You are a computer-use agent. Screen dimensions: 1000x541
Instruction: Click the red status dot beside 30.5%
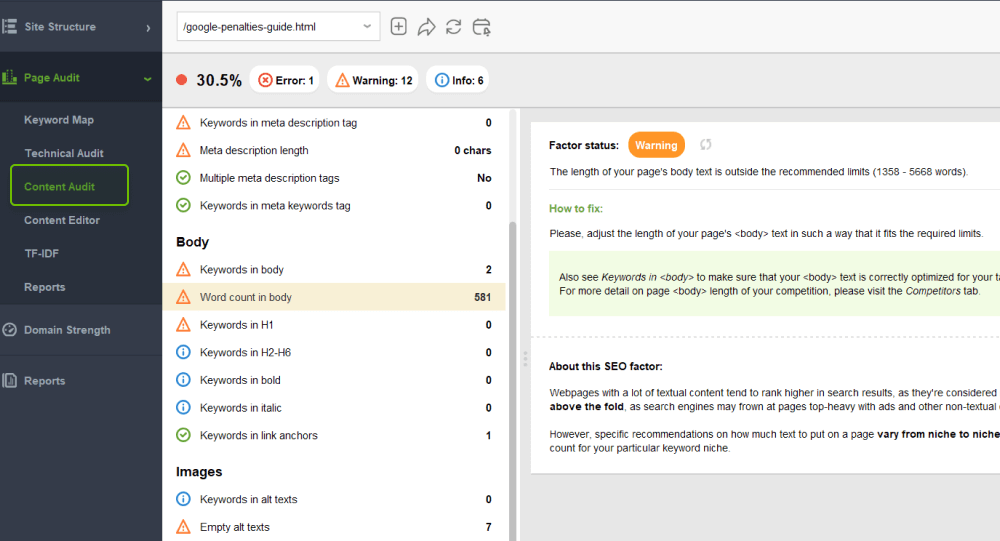click(x=182, y=80)
